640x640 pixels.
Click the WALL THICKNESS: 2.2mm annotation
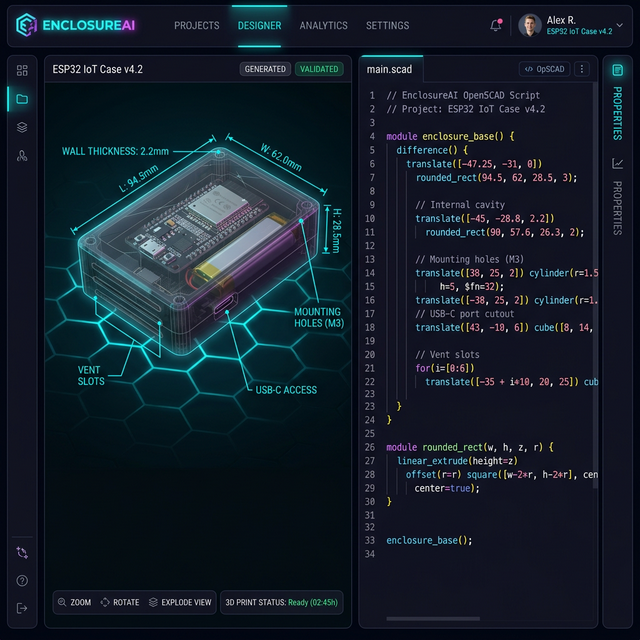pos(115,151)
